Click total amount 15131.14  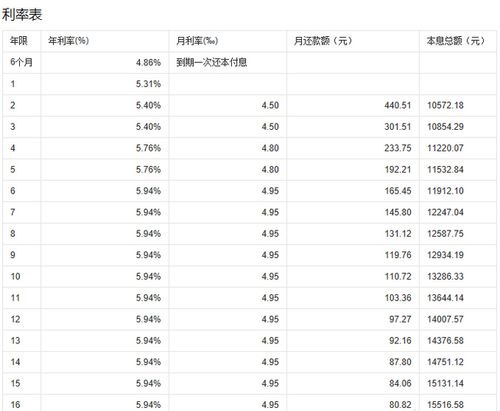[x=445, y=383]
